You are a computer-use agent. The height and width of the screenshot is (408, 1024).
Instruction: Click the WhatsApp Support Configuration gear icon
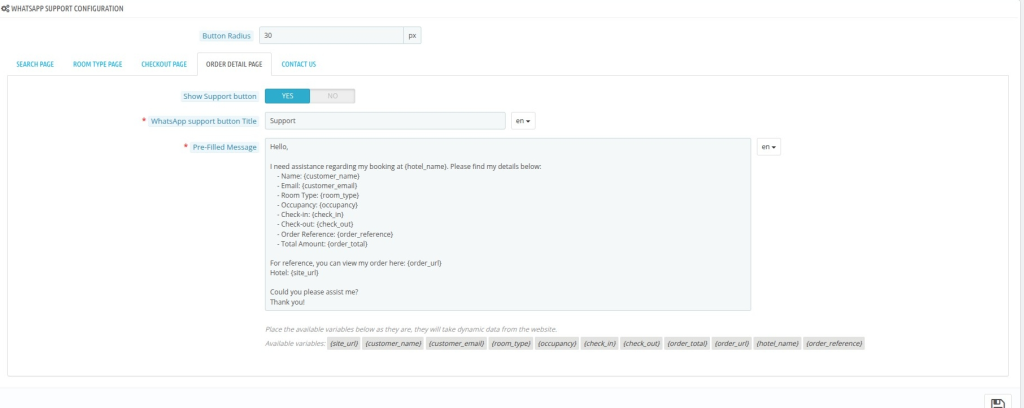click(x=5, y=9)
